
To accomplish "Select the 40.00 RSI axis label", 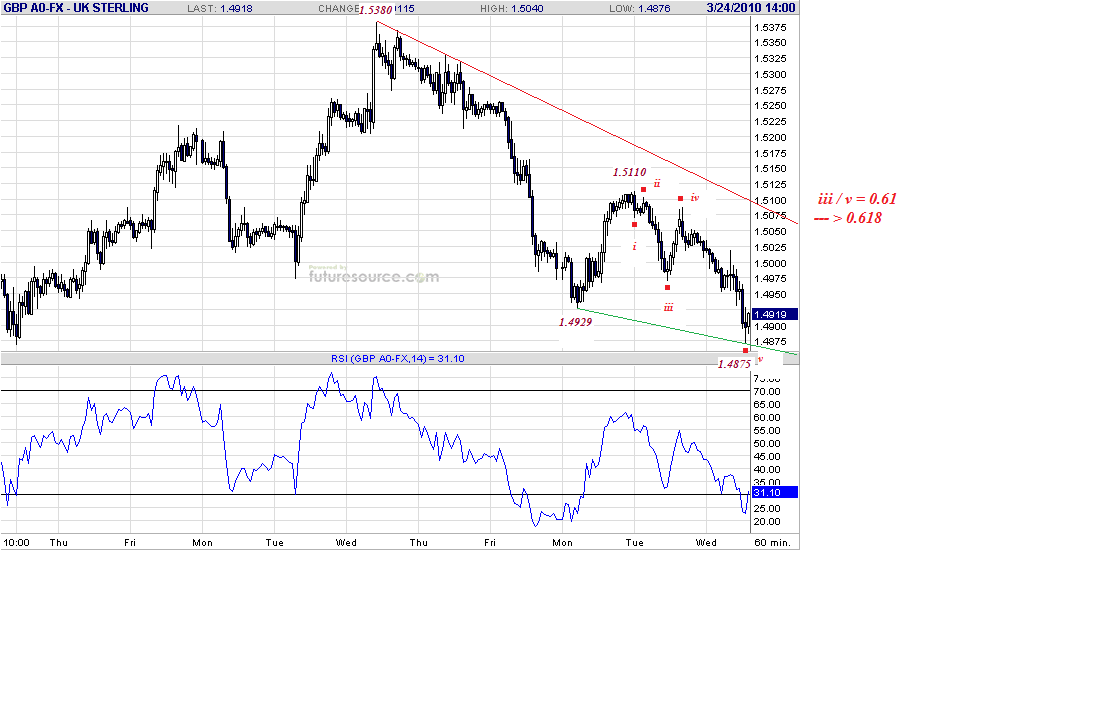I will tap(767, 470).
